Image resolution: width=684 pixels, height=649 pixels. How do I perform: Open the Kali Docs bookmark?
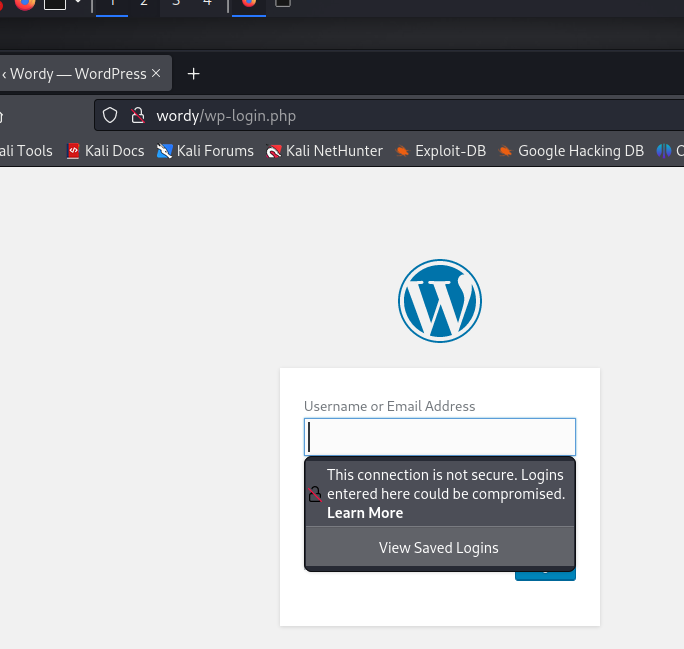tap(105, 151)
